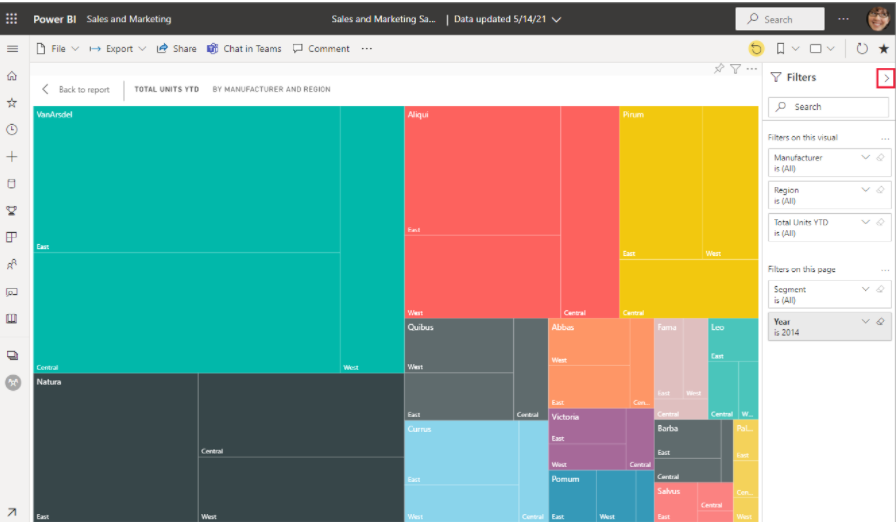
Task: Expand the Total Units YTD filter card
Action: coord(865,222)
